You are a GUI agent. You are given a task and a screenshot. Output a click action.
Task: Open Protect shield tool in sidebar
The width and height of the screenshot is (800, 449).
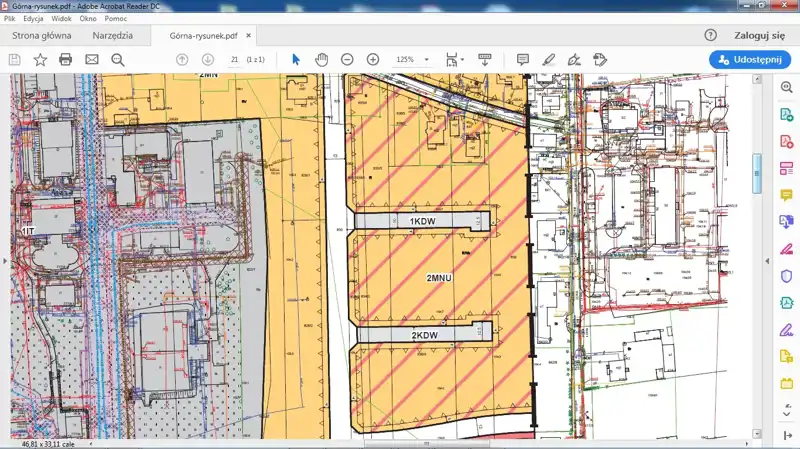click(786, 276)
